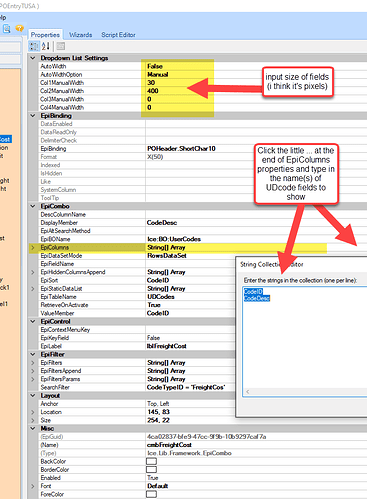This screenshot has width=367, height=499.
Task: Expand the Font property
Action: point(33,486)
